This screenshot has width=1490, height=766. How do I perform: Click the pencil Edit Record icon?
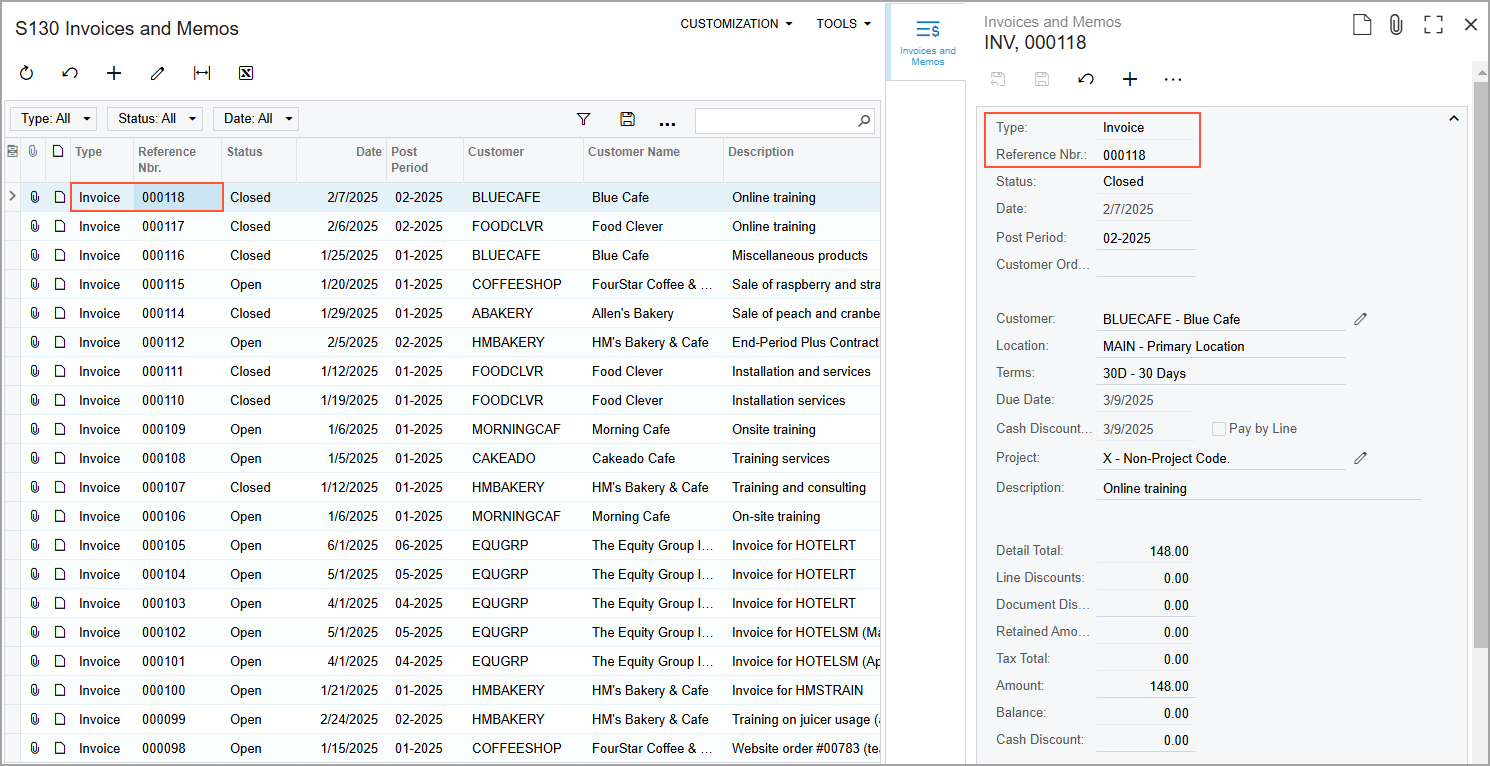click(x=157, y=73)
